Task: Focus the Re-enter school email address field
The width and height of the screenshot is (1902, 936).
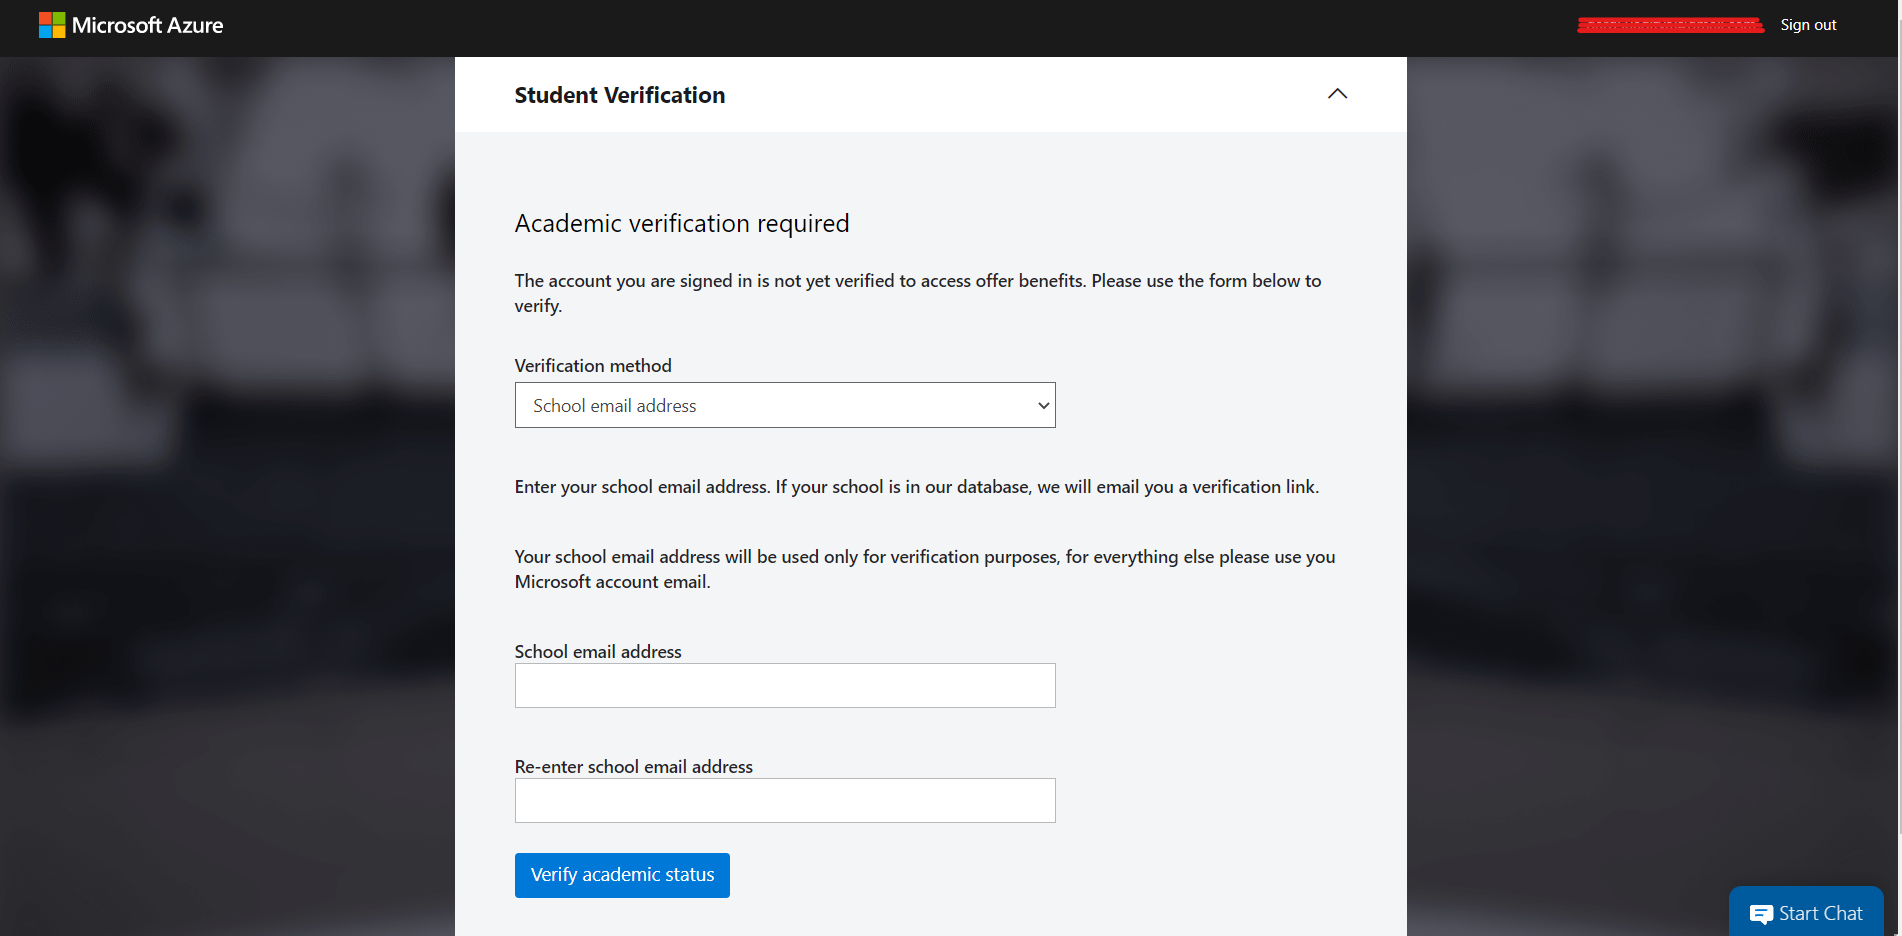Action: pyautogui.click(x=785, y=801)
